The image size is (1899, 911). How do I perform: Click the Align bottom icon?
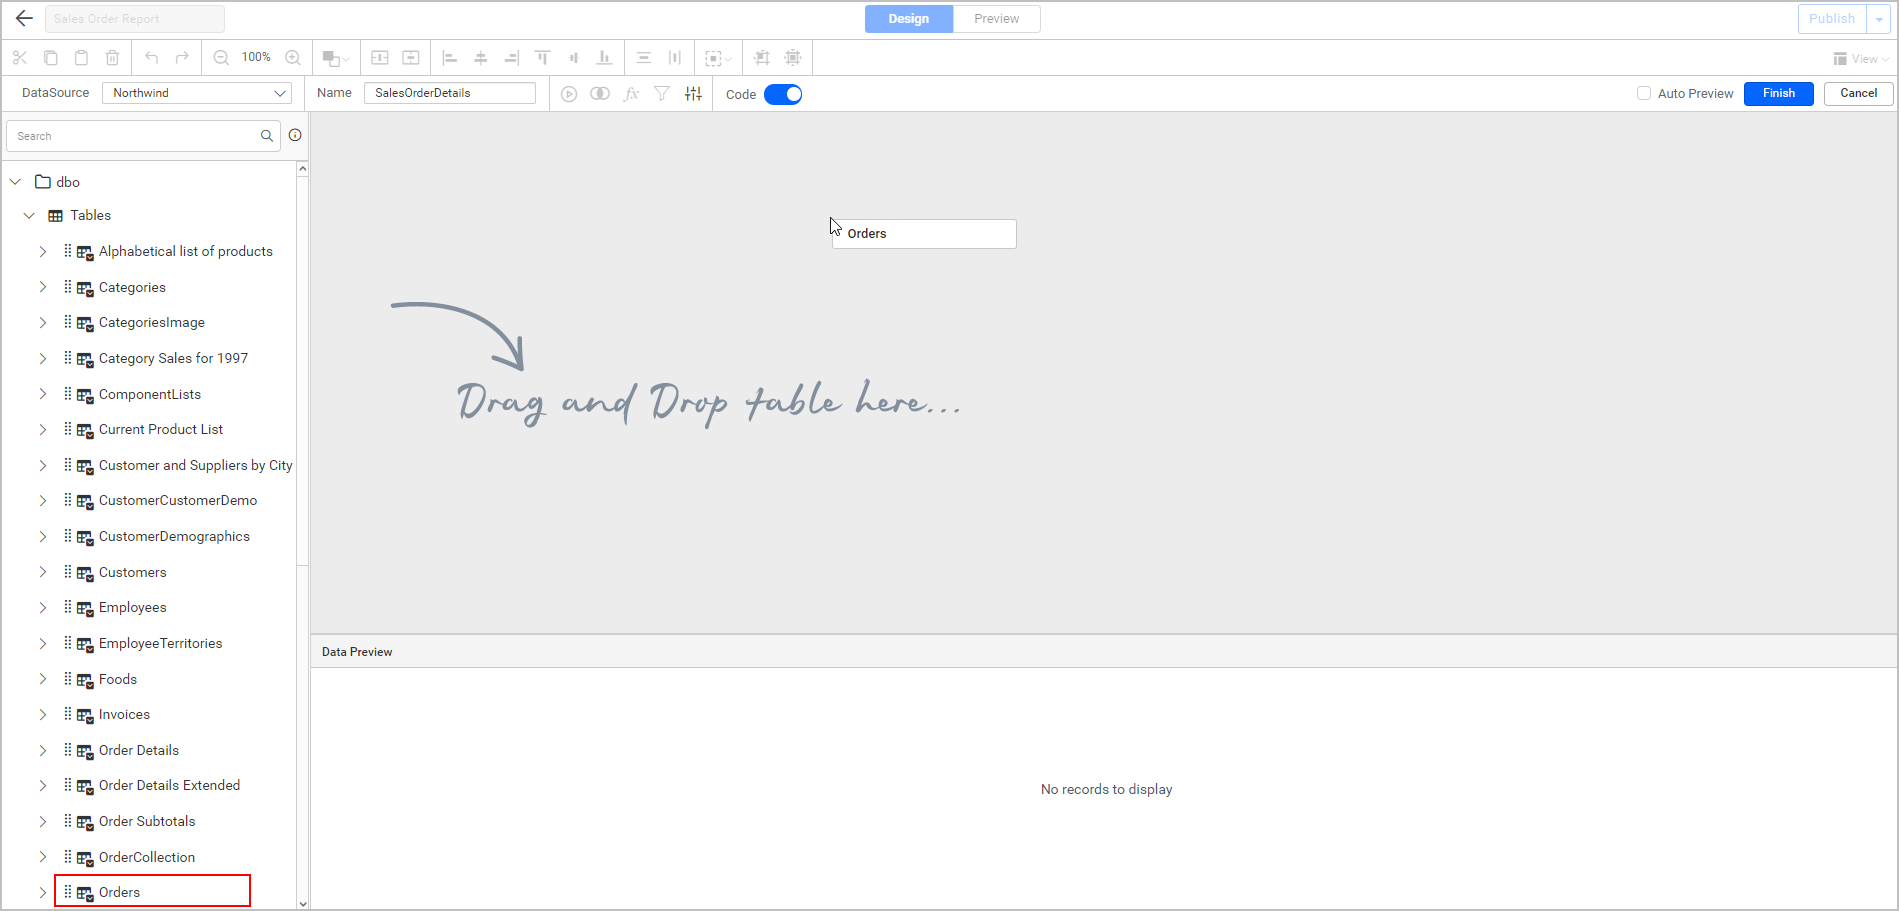click(604, 58)
